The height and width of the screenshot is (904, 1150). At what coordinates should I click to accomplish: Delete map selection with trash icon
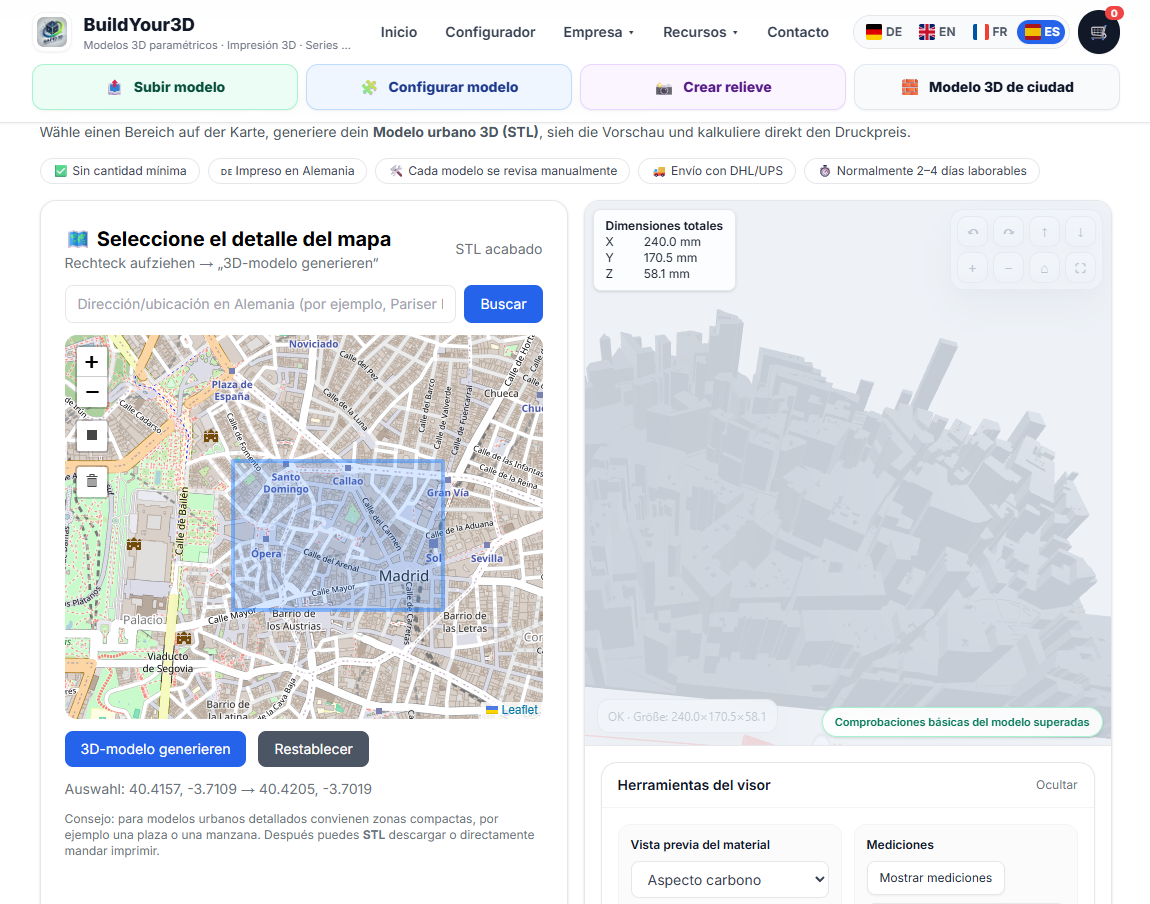click(x=92, y=481)
